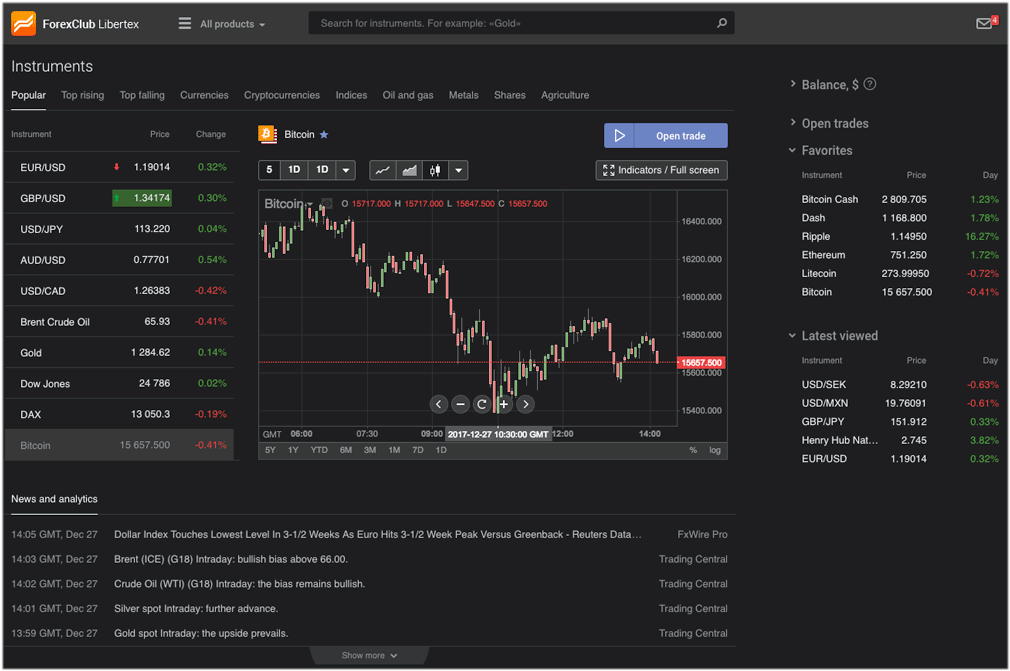This screenshot has width=1010, height=671.
Task: Click Indicators / Full screen button
Action: pyautogui.click(x=661, y=170)
